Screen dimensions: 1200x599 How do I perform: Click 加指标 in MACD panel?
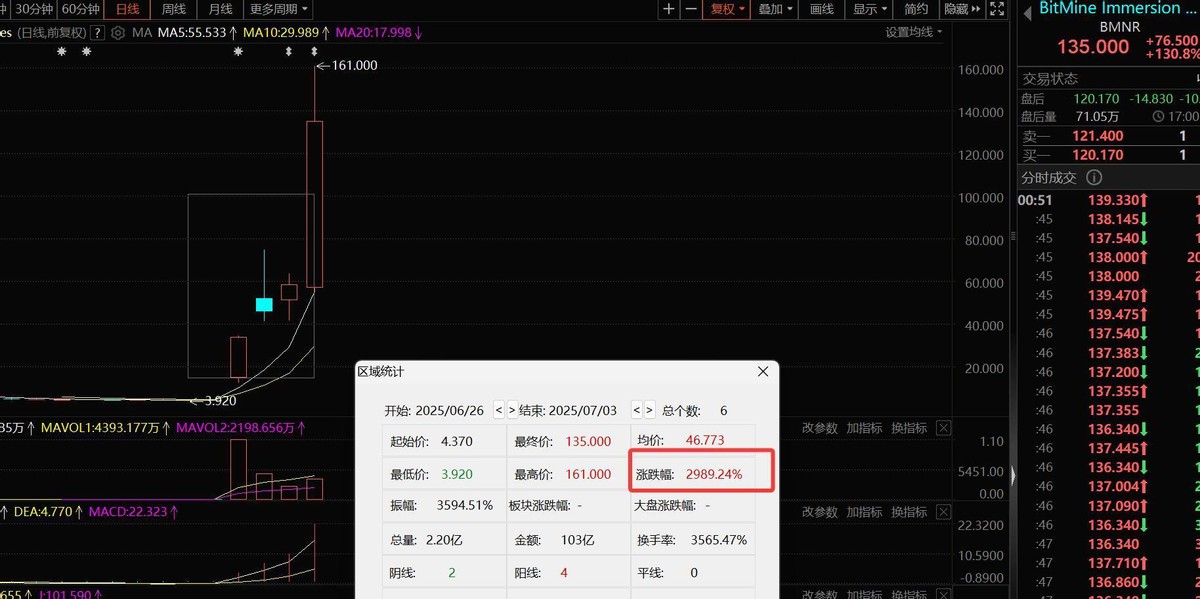point(864,512)
